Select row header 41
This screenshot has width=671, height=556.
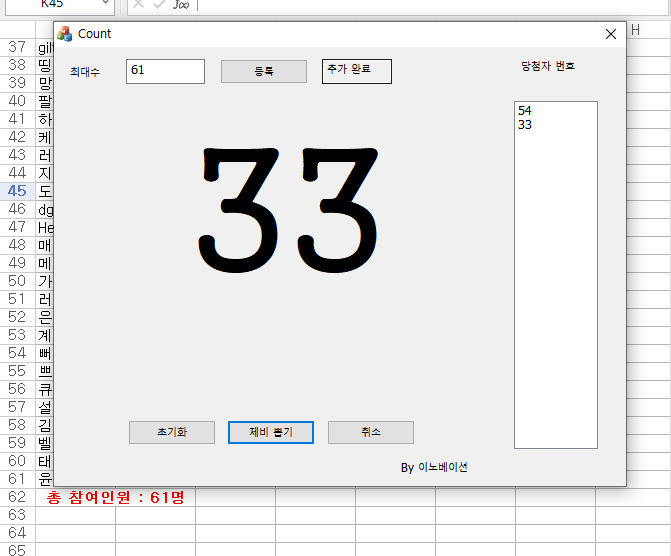point(17,119)
